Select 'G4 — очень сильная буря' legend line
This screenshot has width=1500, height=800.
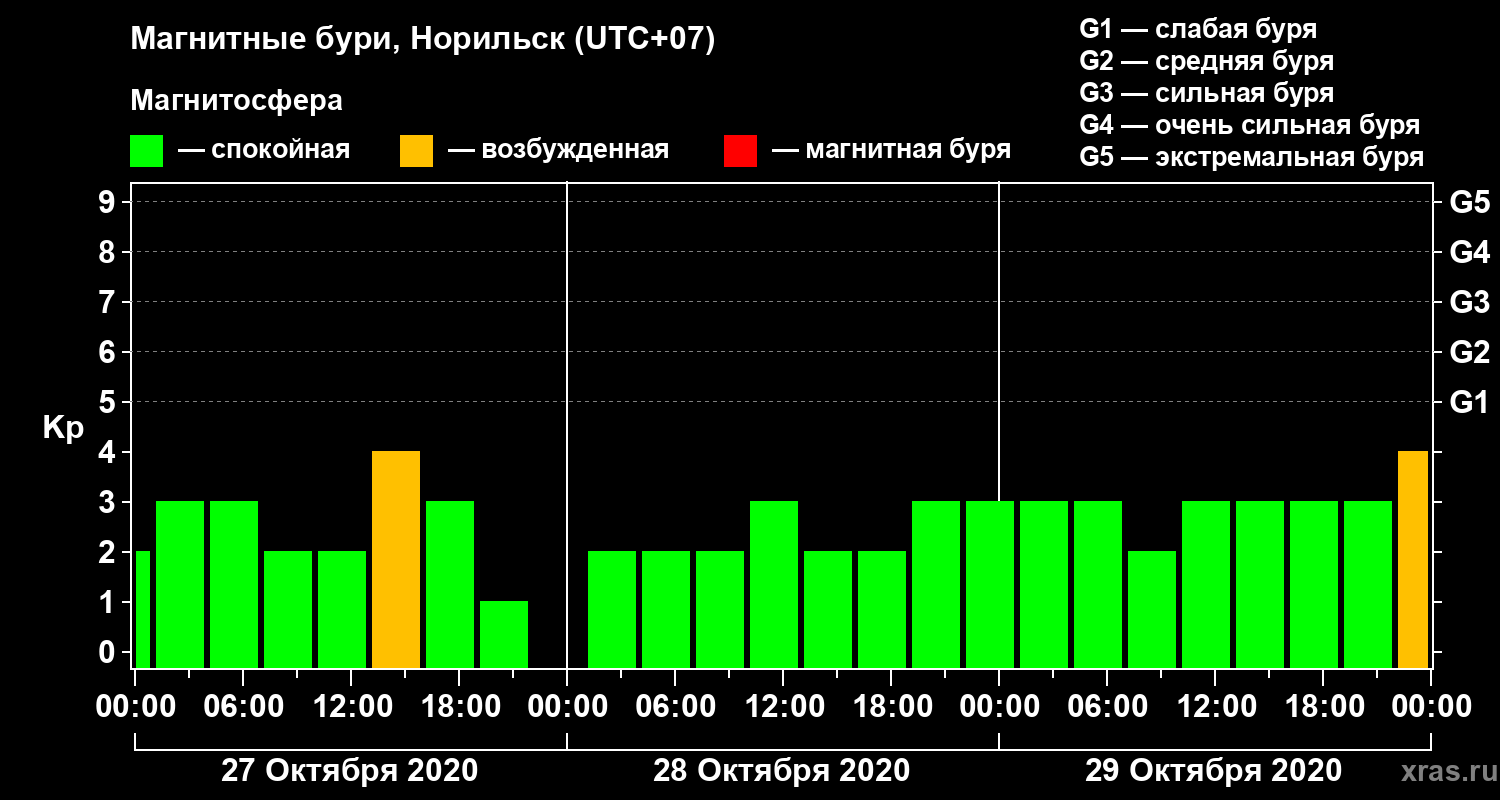point(1249,125)
